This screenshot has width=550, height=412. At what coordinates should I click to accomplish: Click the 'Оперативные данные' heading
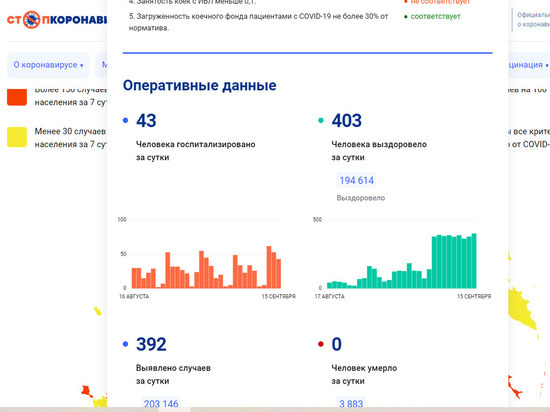point(200,85)
